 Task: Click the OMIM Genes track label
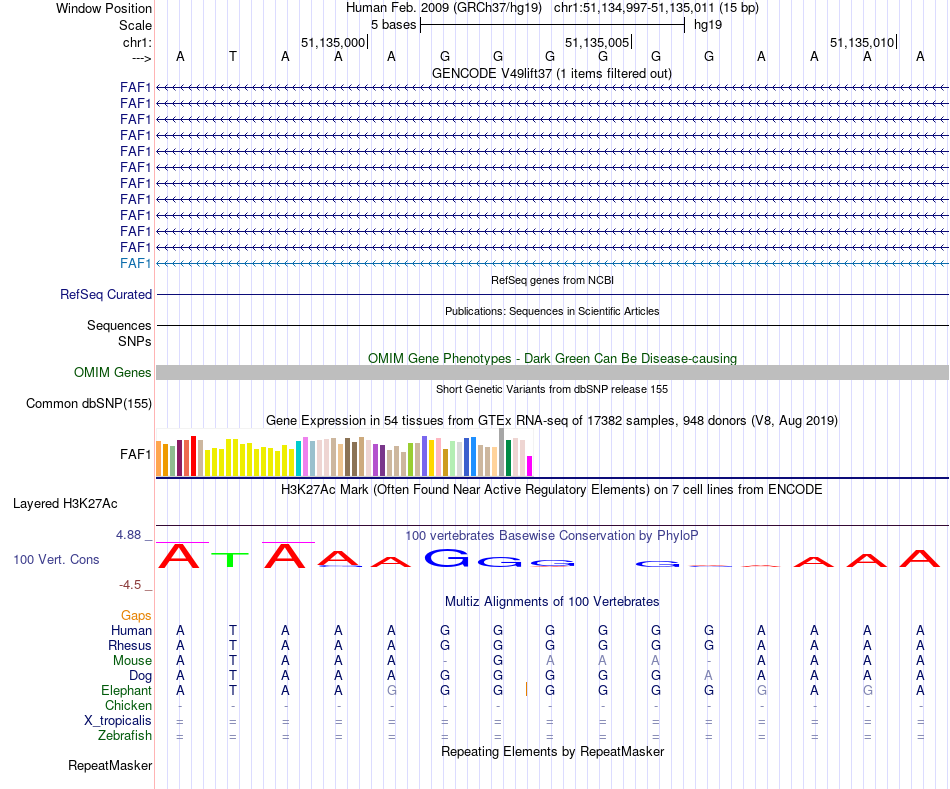(113, 373)
